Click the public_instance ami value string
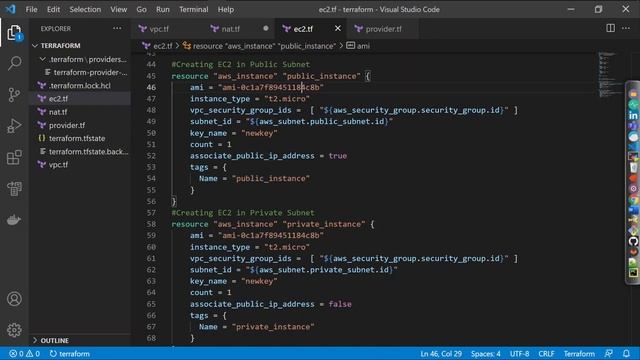 [x=271, y=87]
